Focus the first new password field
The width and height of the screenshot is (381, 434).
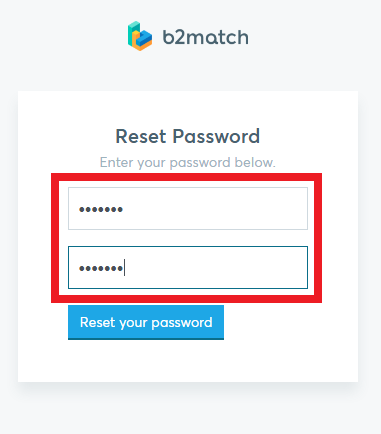(188, 208)
